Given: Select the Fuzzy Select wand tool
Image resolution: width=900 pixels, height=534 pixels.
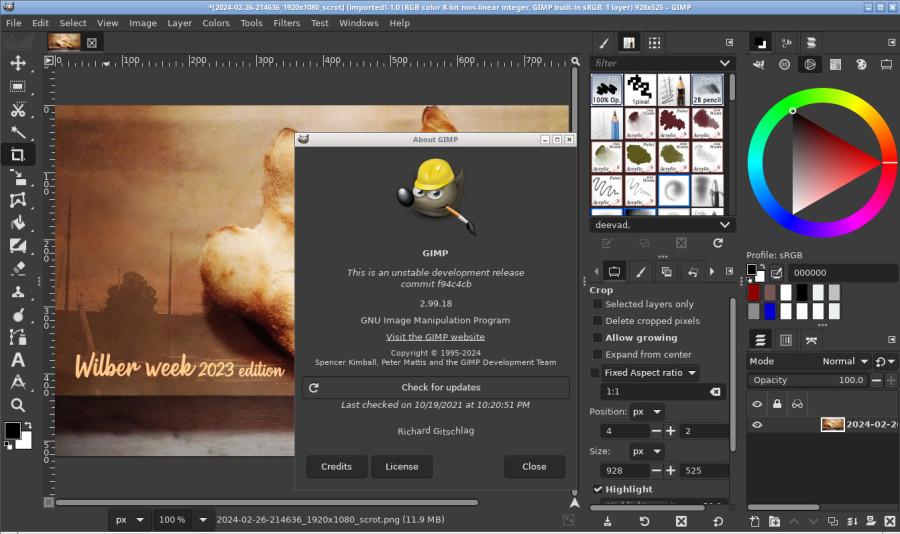Looking at the screenshot, I should pos(18,133).
